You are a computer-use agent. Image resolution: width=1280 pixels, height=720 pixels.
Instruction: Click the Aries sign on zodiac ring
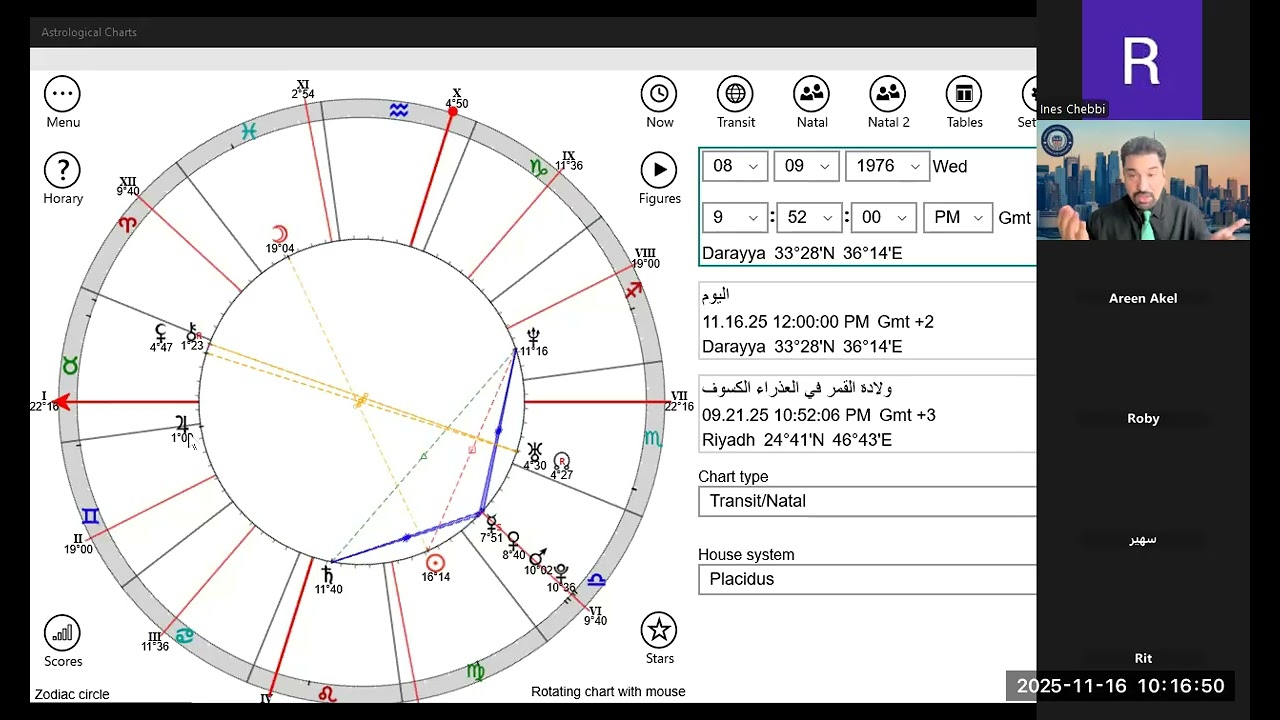(x=127, y=224)
